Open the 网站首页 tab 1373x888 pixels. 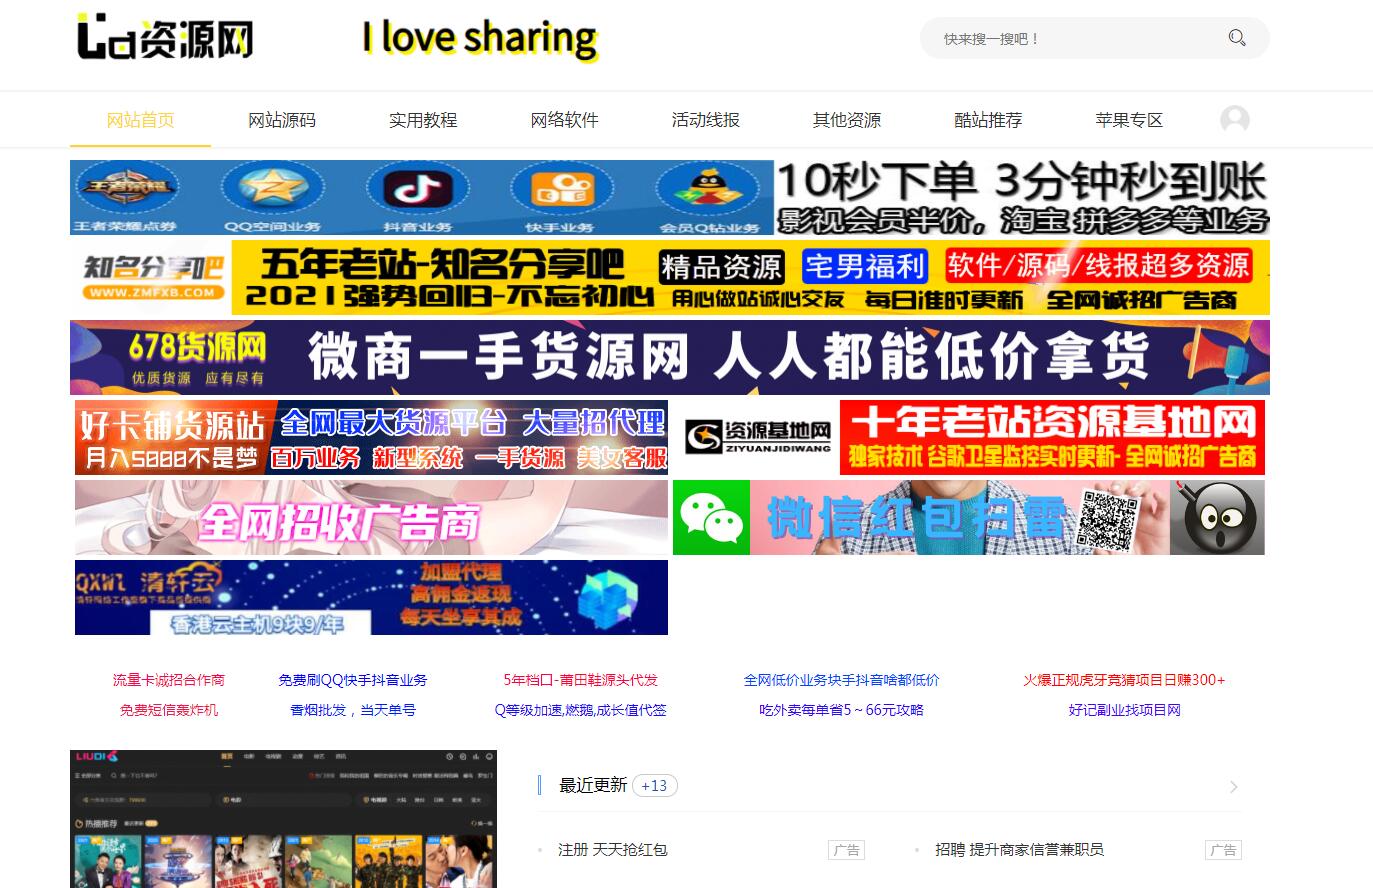140,120
